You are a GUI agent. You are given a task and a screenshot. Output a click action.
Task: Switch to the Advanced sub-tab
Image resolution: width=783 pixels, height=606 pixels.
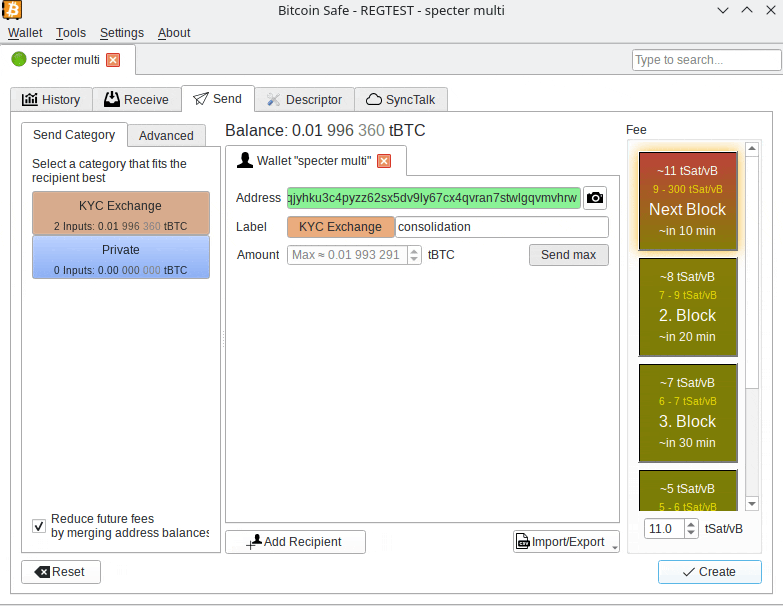(166, 136)
